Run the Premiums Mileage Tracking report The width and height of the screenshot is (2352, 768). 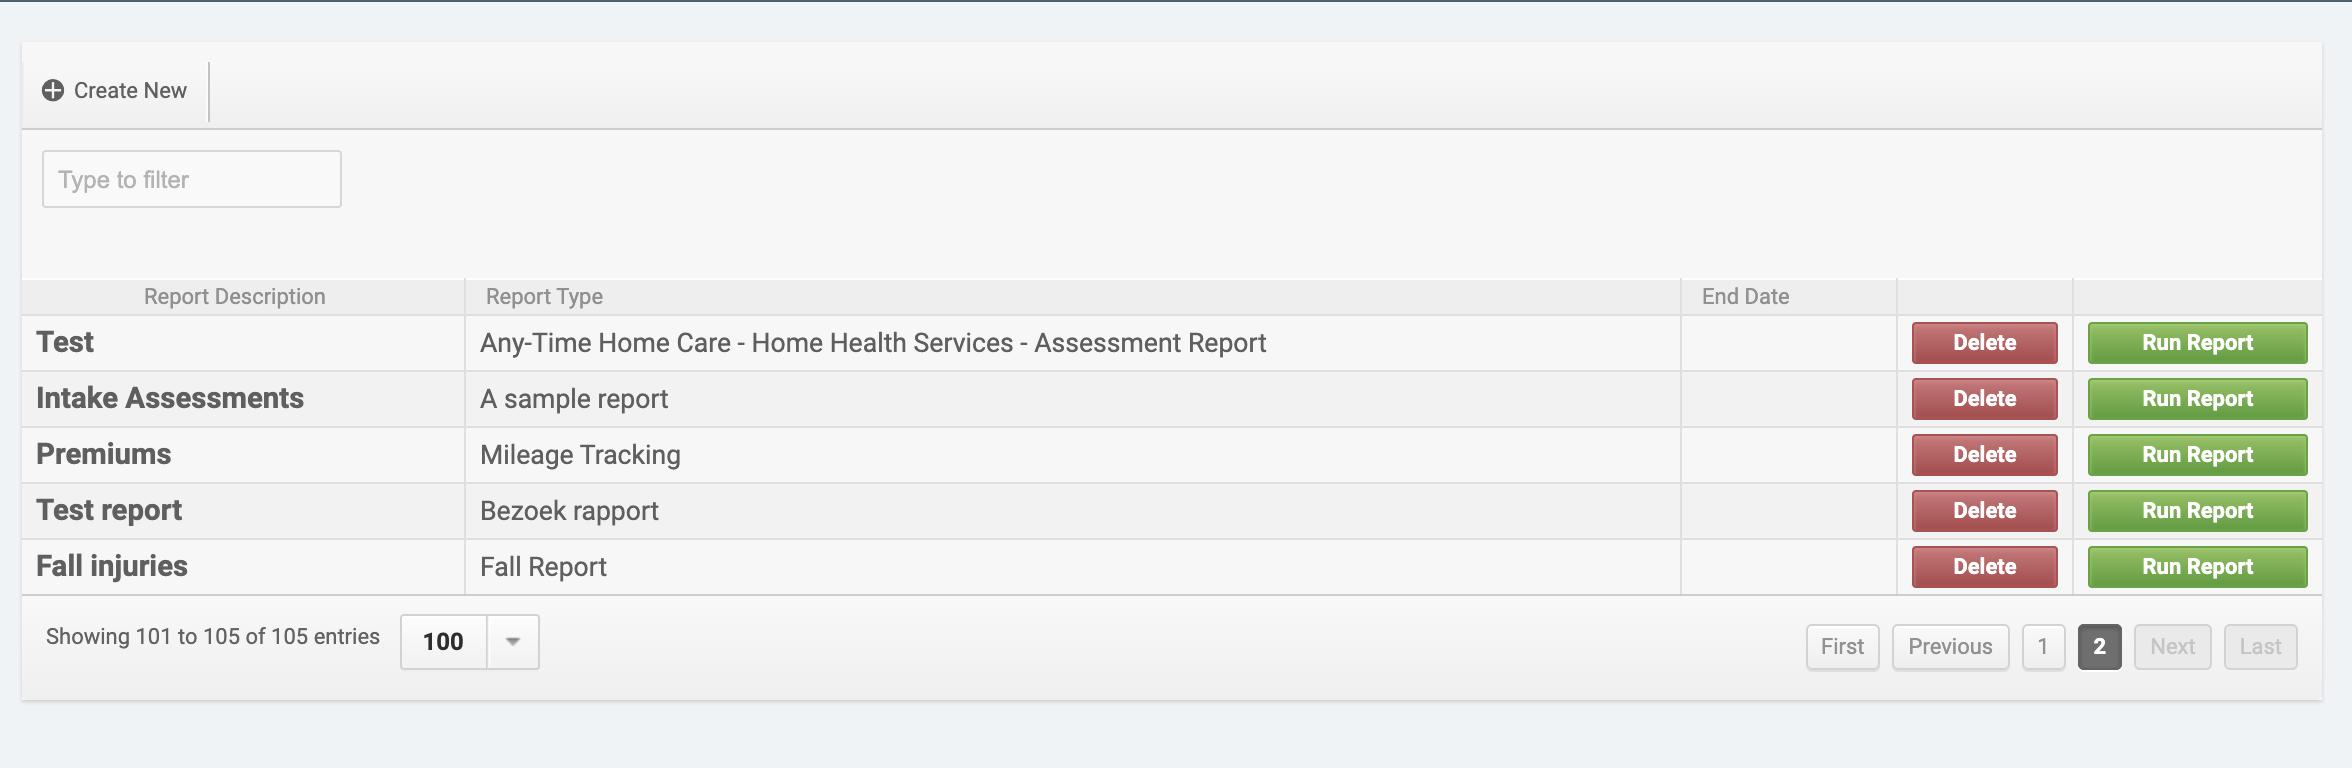[2197, 455]
